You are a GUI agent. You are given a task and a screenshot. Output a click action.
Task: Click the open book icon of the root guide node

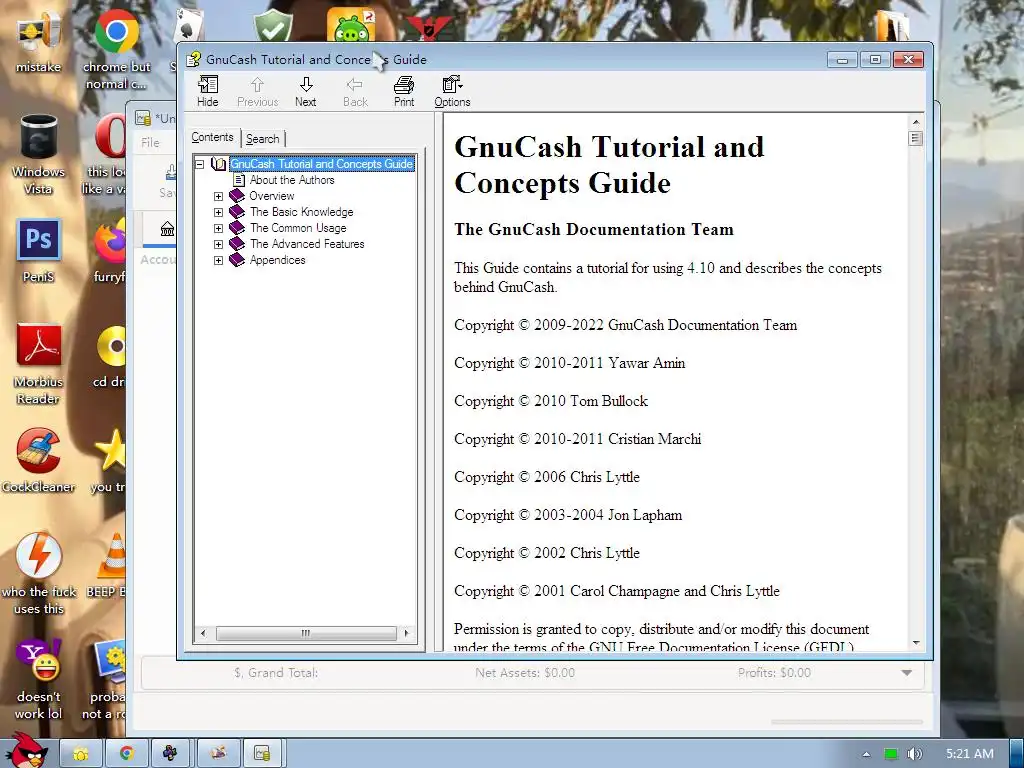point(219,164)
